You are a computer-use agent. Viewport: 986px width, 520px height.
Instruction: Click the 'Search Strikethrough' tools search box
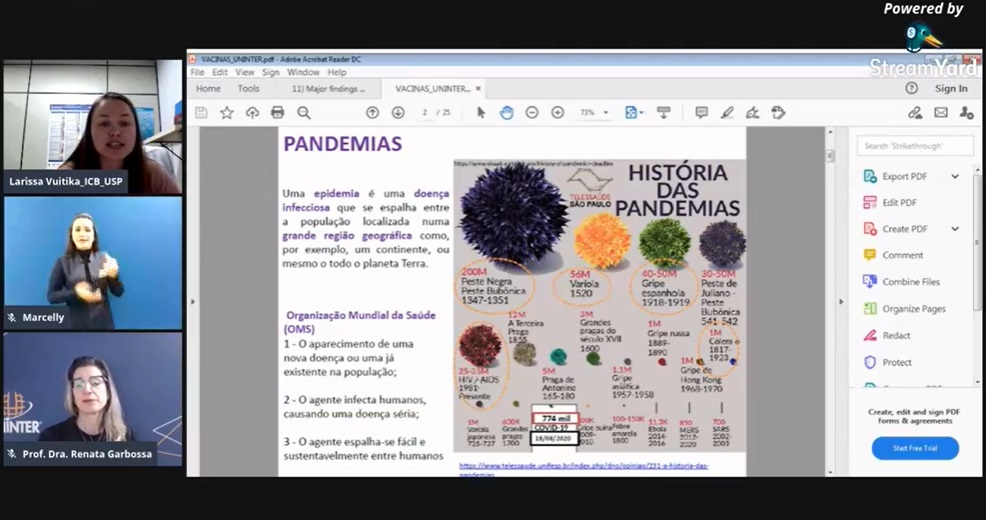915,146
